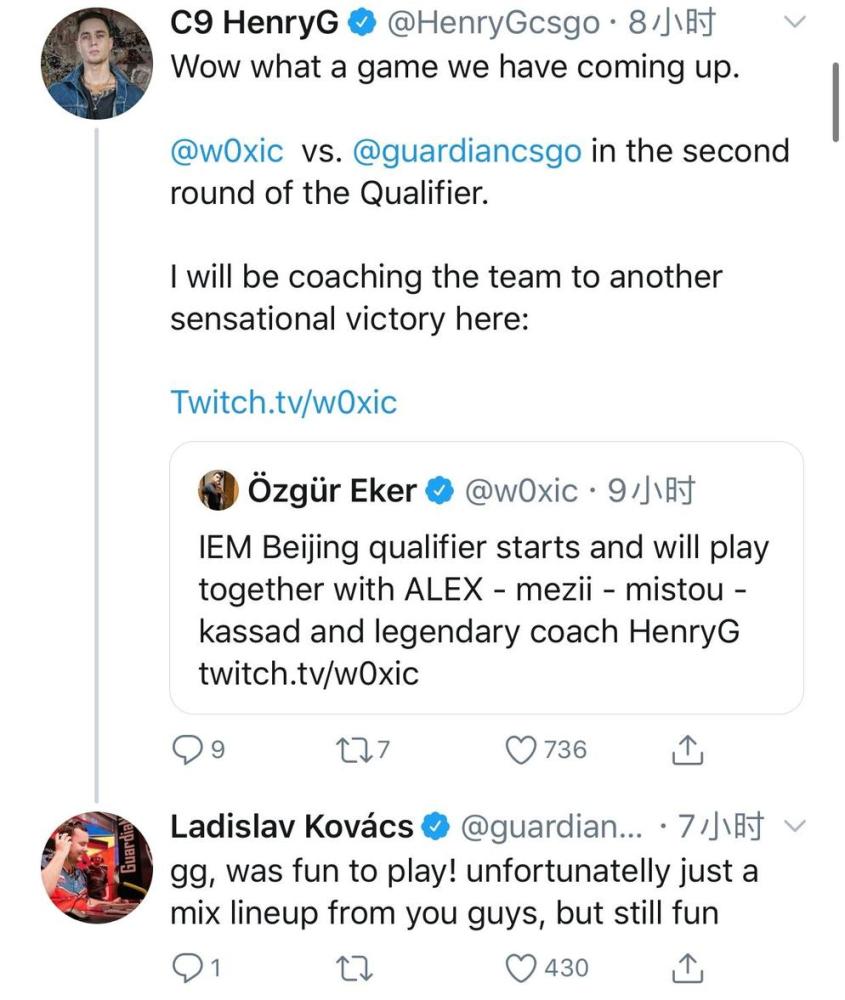The width and height of the screenshot is (845, 1000).
Task: Click the Ladislav Kovács display name
Action: tap(291, 826)
